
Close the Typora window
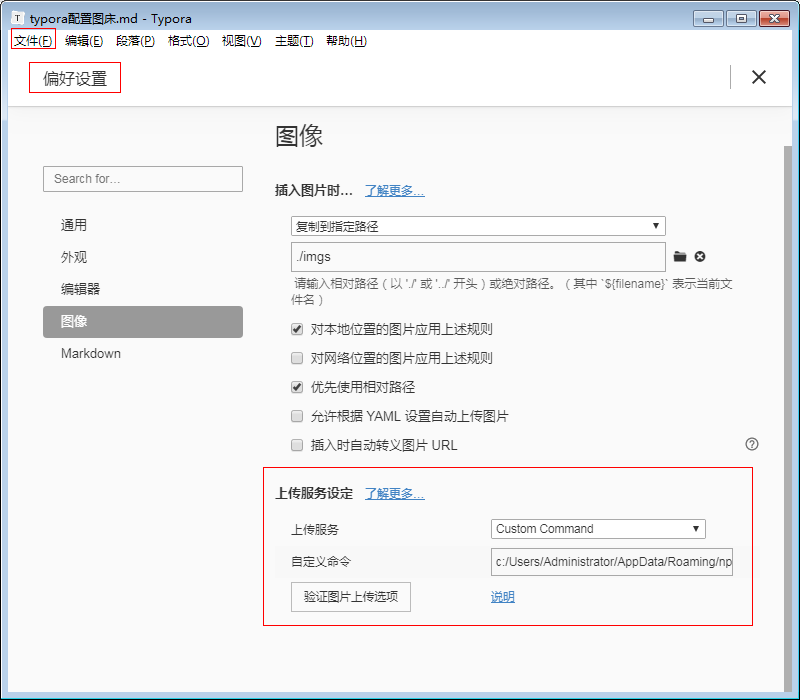(774, 19)
